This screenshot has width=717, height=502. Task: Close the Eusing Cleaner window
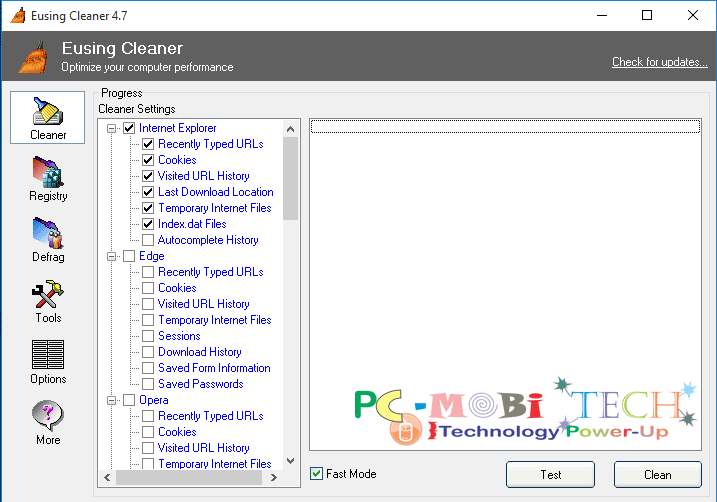click(693, 16)
